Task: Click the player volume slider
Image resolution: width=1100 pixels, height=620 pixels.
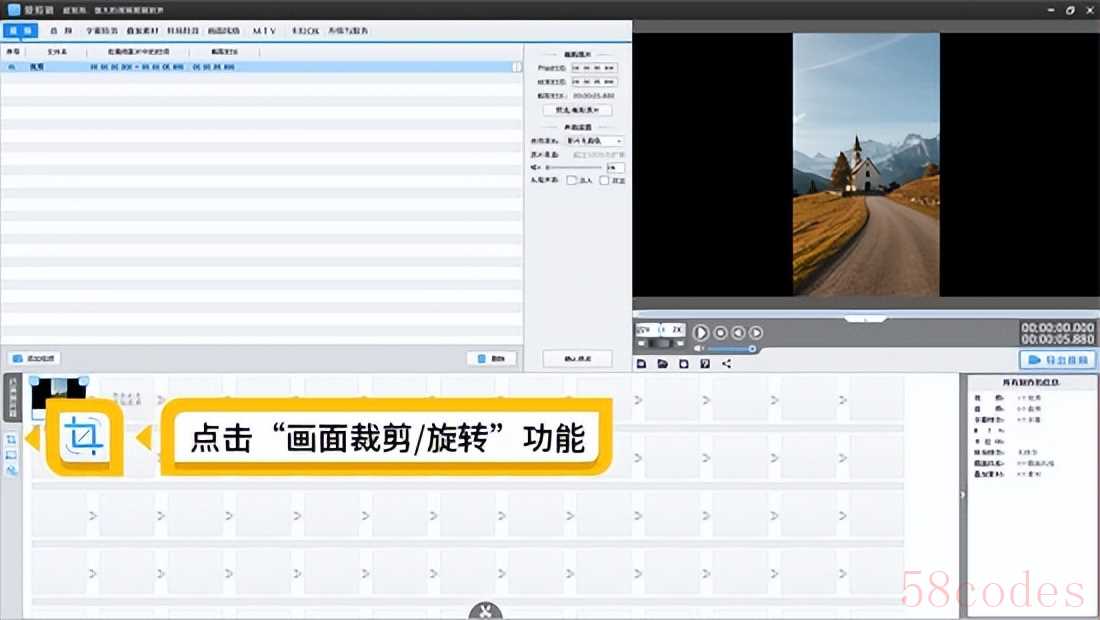Action: pyautogui.click(x=732, y=349)
